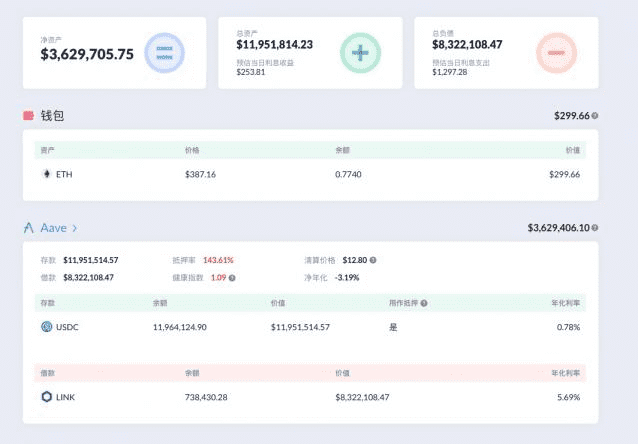The image size is (638, 444).
Task: Click the 年化利率 header in deposits table
Action: point(566,303)
